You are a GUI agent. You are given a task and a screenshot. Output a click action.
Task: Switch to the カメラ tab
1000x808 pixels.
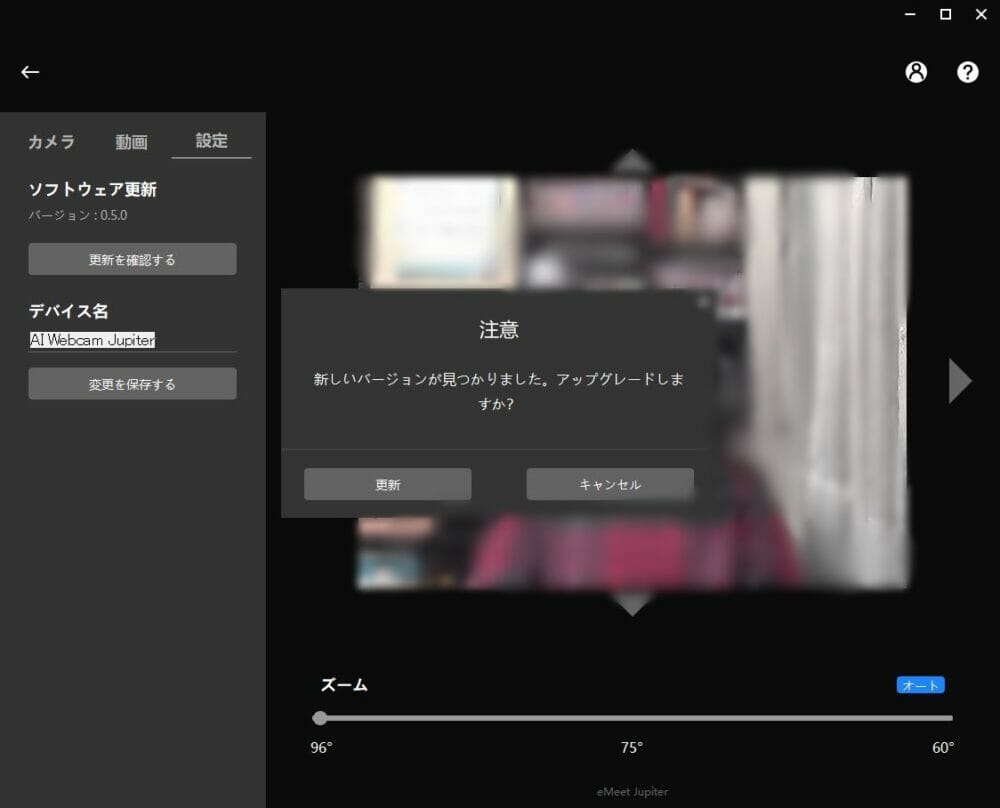(x=51, y=142)
